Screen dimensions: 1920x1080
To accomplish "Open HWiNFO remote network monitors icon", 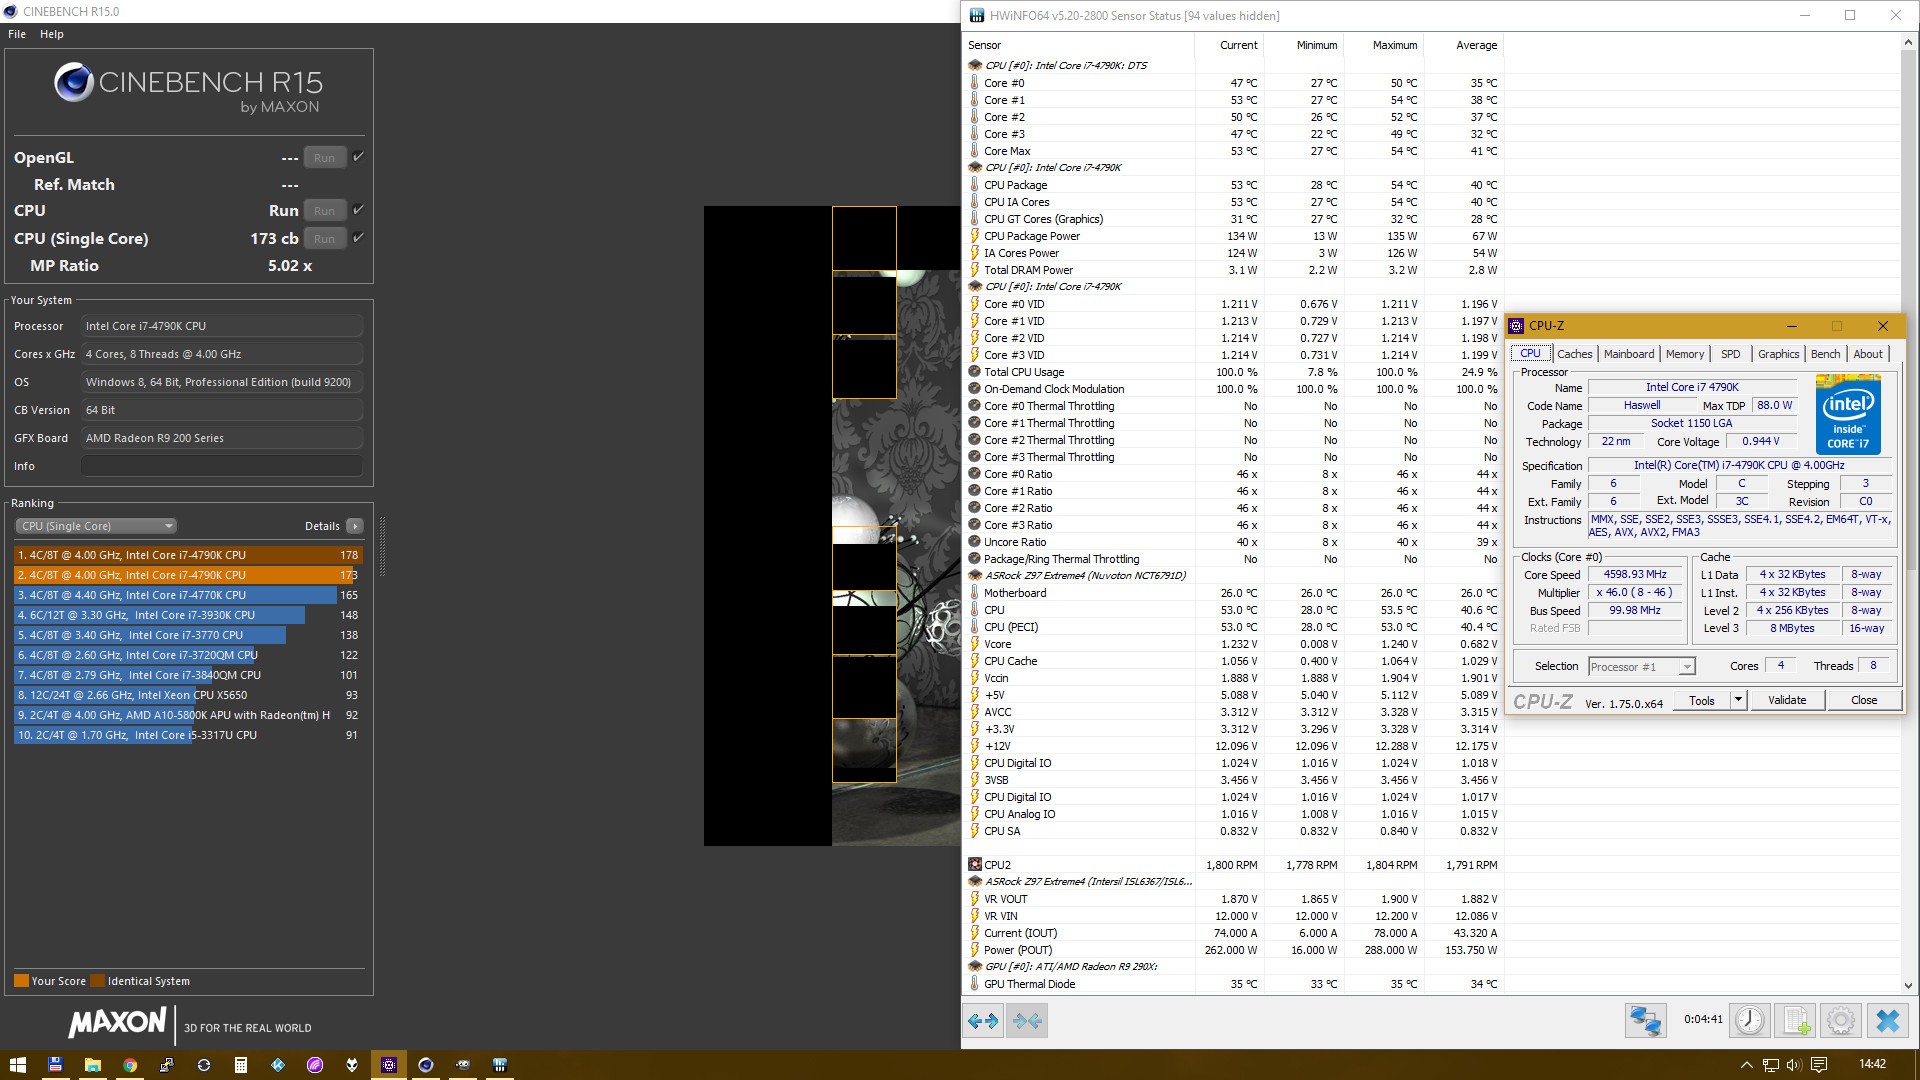I will tap(1645, 1021).
